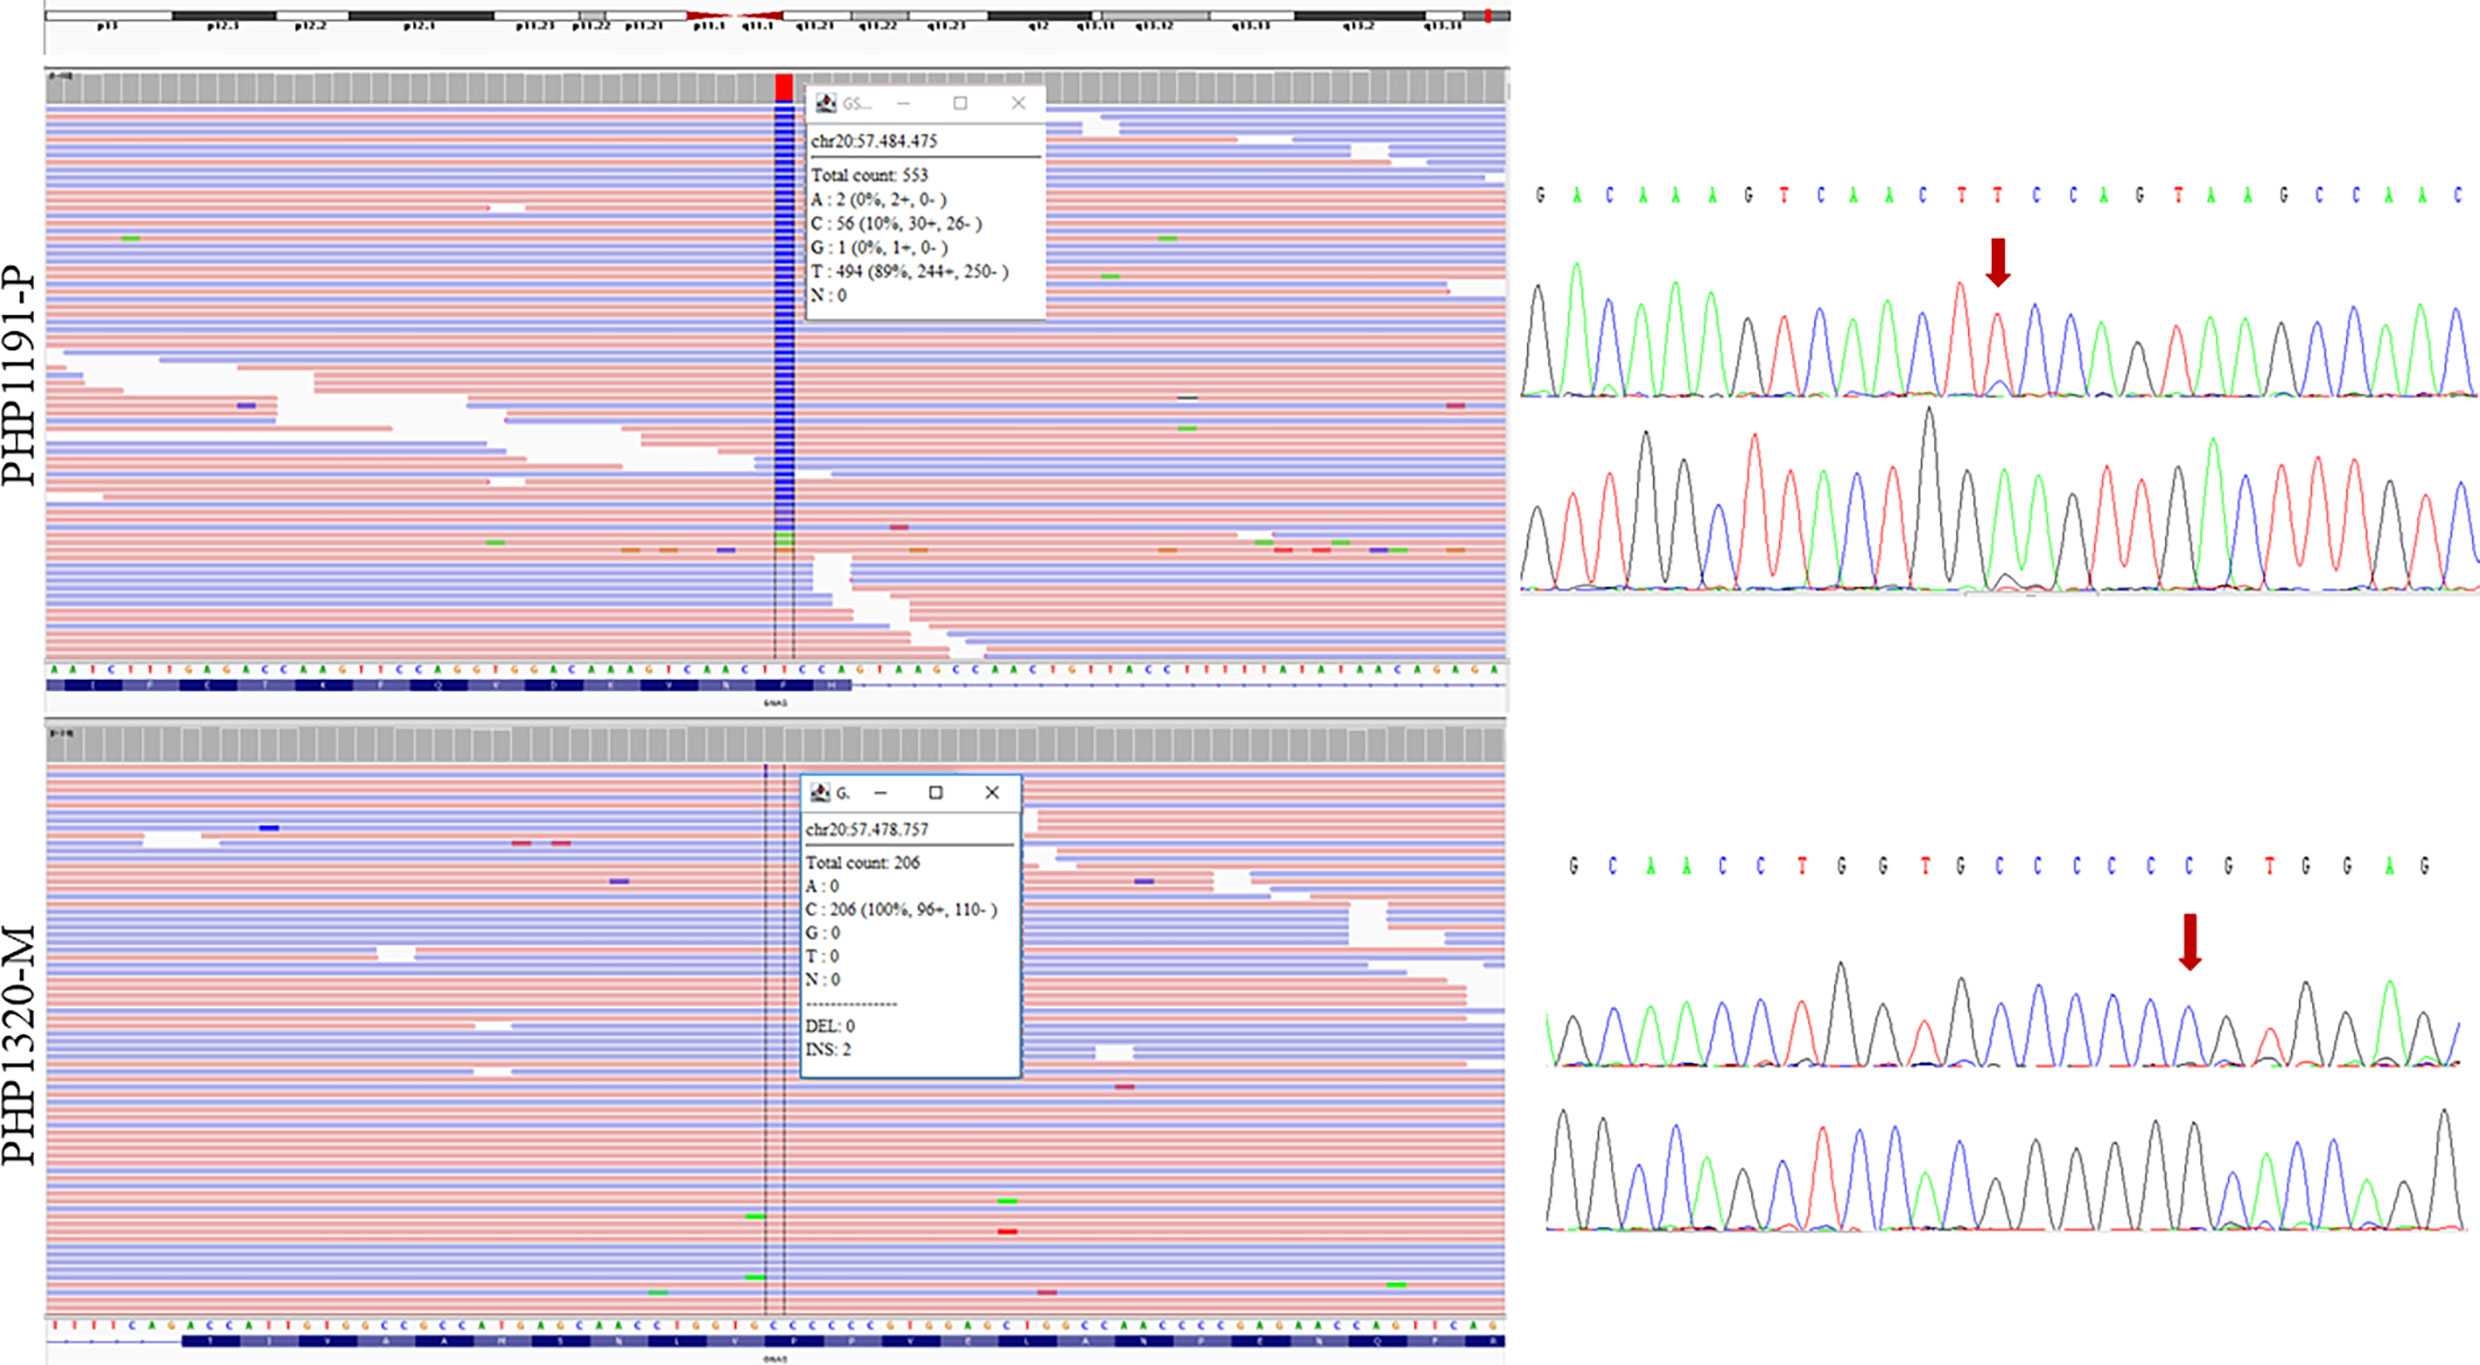Maximize the chr20:57.478.757 popup window
The image size is (2480, 1365).
click(x=936, y=792)
